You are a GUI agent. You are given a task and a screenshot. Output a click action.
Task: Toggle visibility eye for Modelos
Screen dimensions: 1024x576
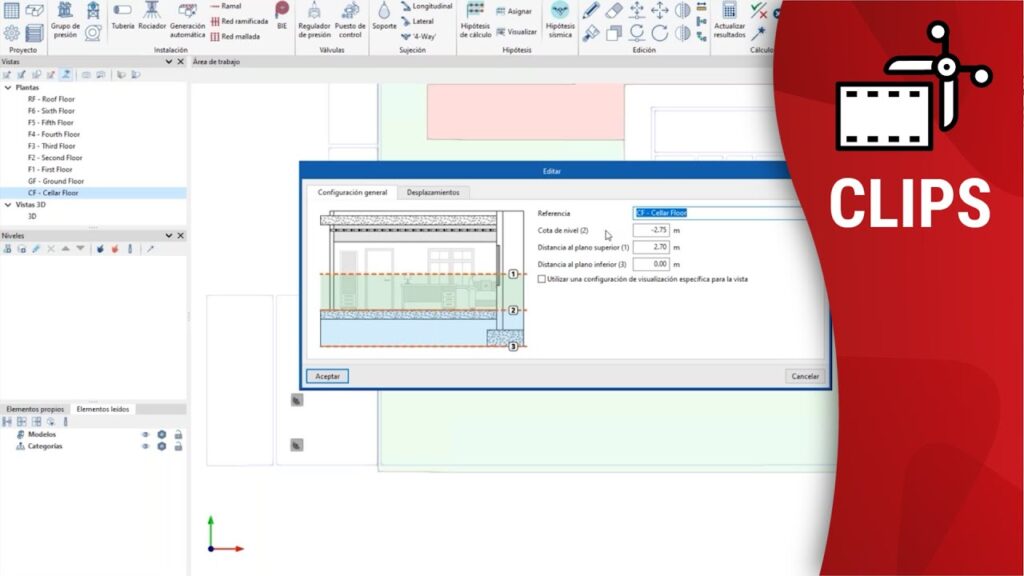pyautogui.click(x=145, y=435)
